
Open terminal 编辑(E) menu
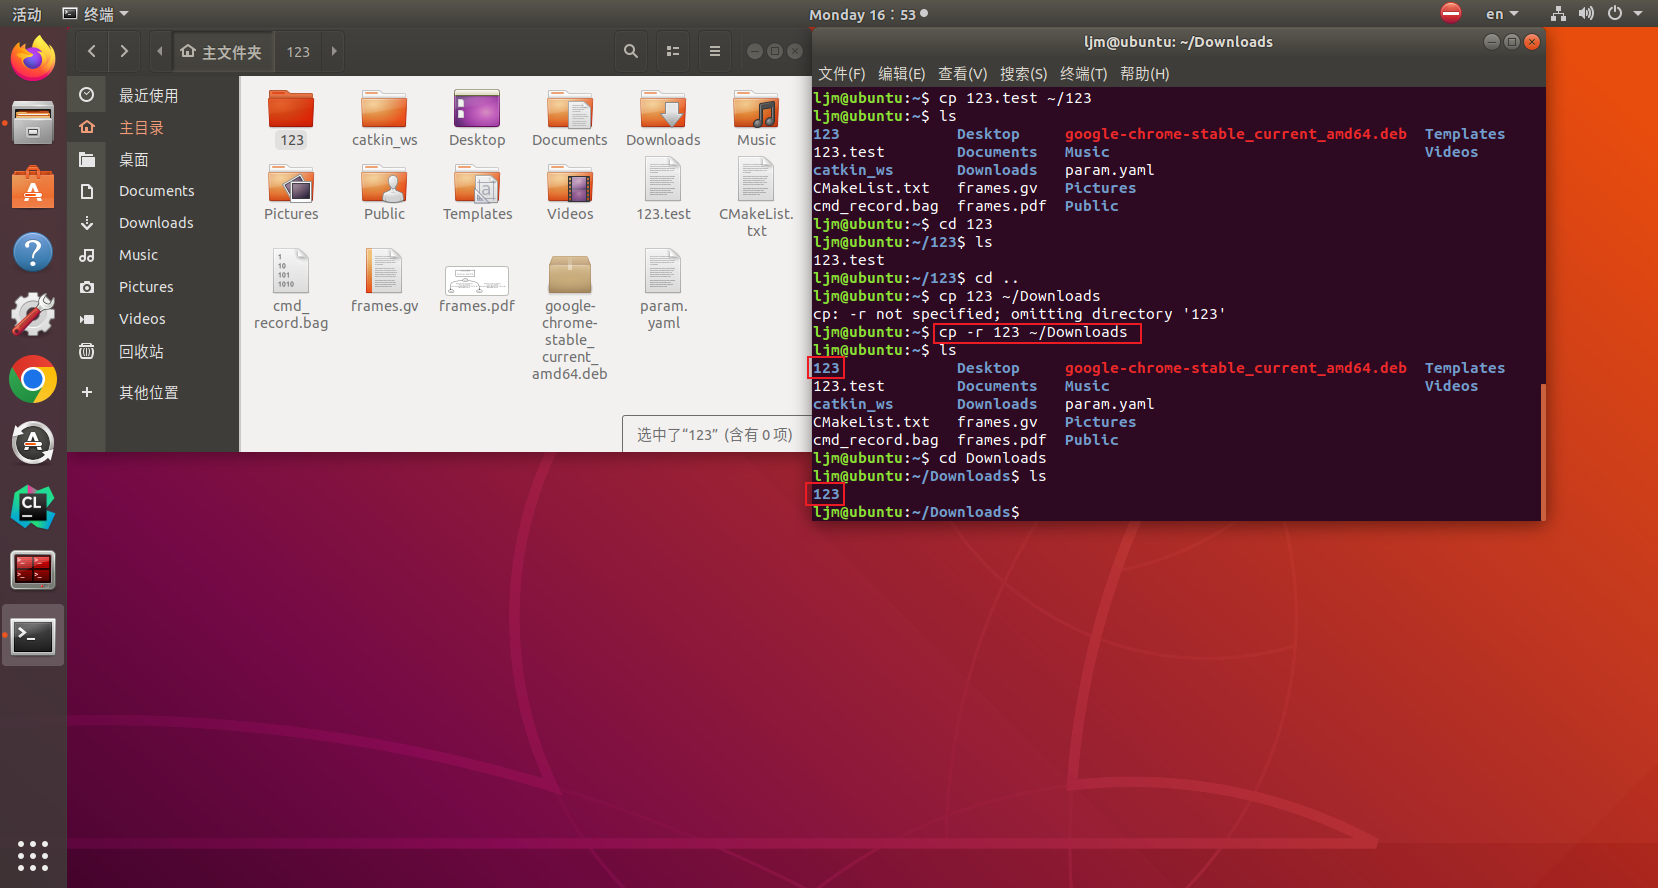tap(902, 73)
